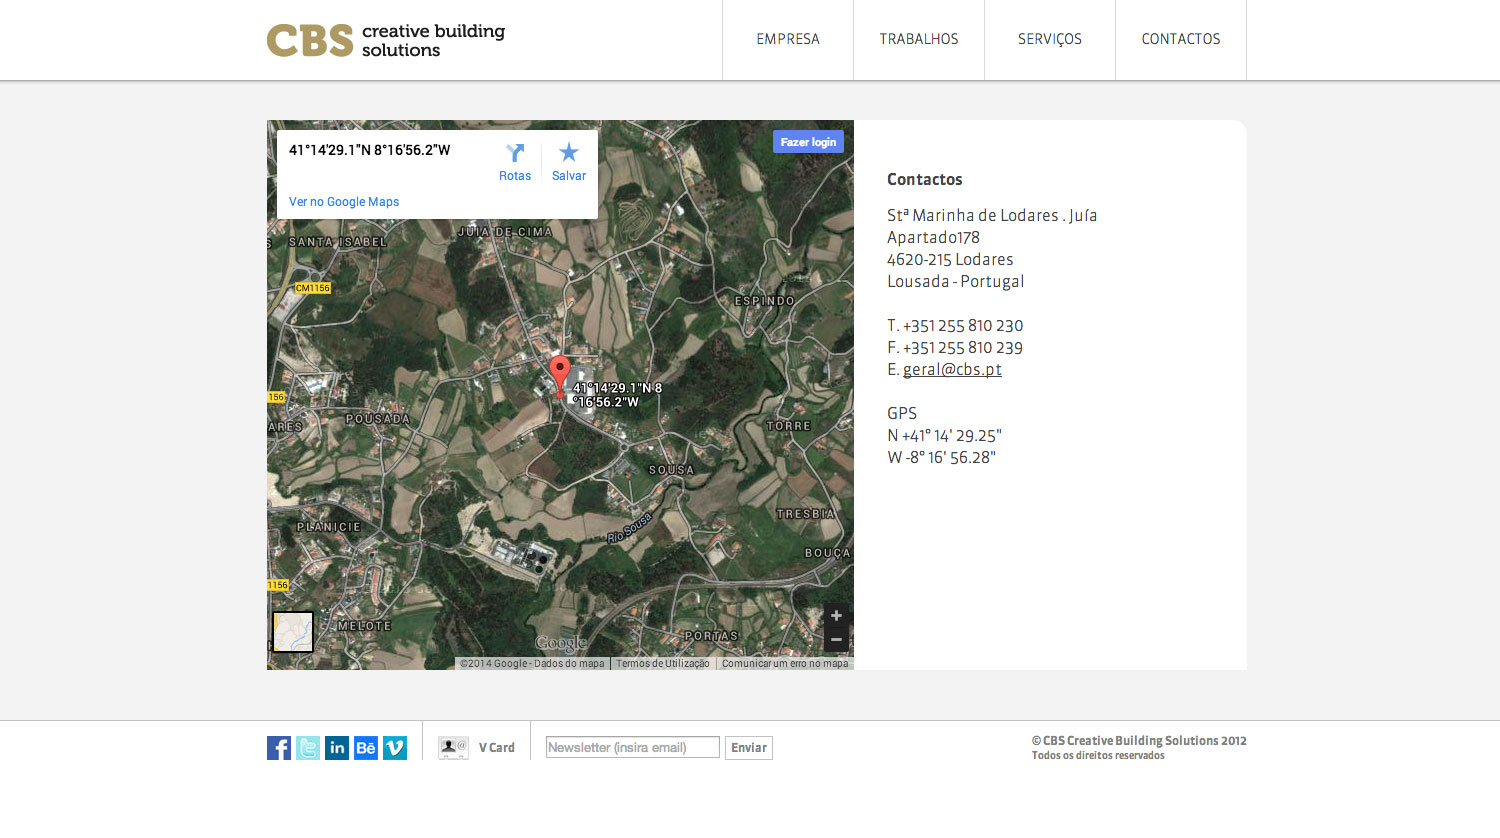Email via the geral@cbs.pt link
This screenshot has height=838, width=1500.
(952, 368)
